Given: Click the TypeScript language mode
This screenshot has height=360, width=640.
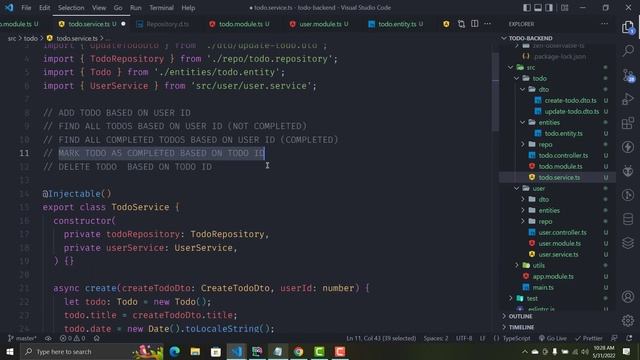Looking at the screenshot, I should pyautogui.click(x=516, y=338).
